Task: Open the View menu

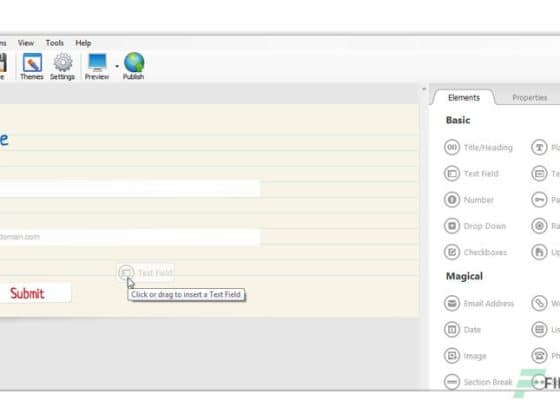Action: click(x=26, y=43)
